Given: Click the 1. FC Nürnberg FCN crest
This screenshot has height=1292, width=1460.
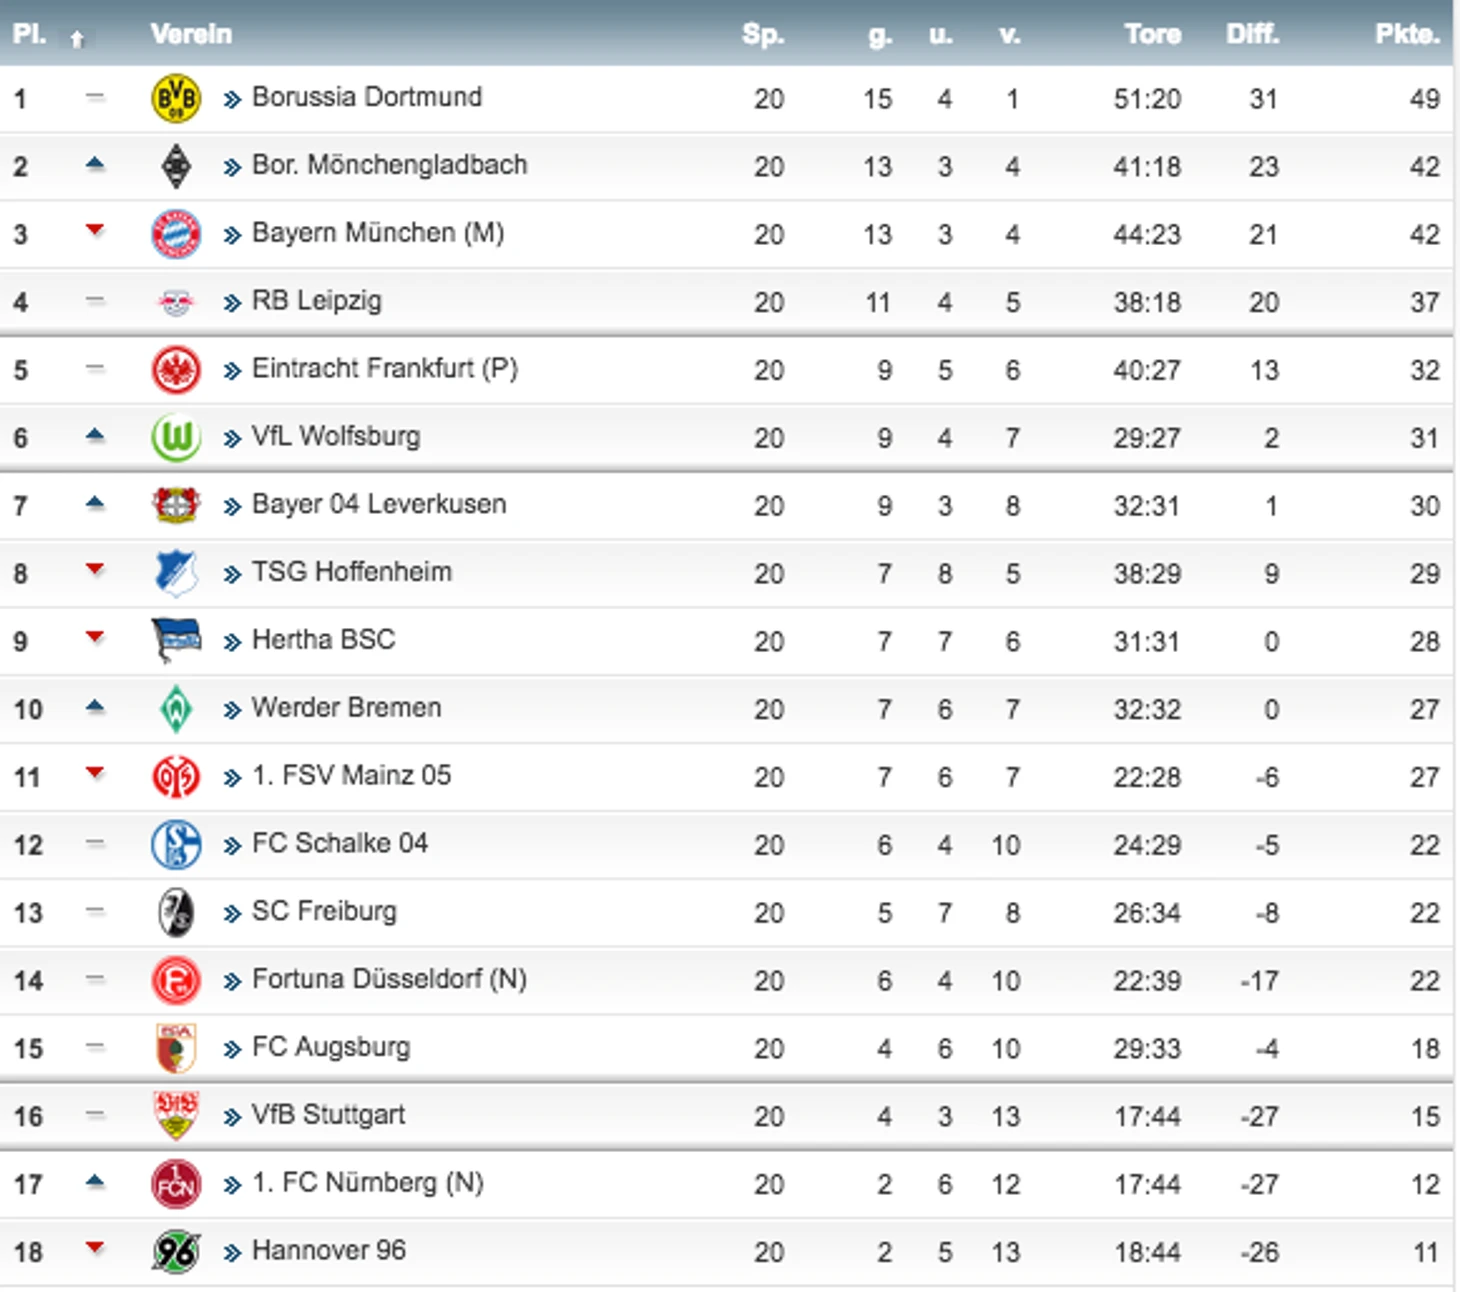Looking at the screenshot, I should (x=176, y=1183).
